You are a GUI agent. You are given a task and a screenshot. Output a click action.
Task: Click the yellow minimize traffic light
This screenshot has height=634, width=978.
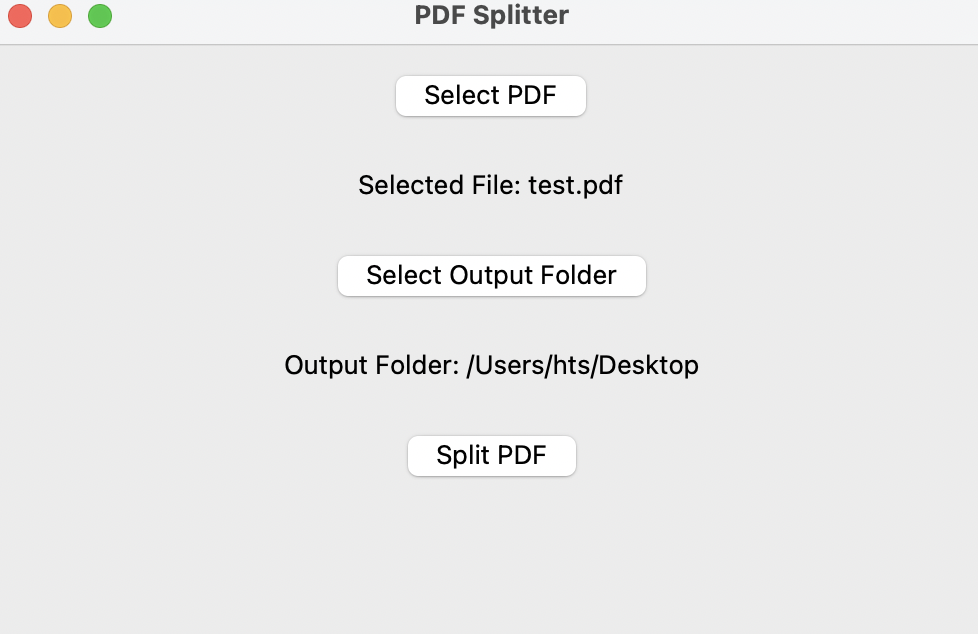click(59, 16)
